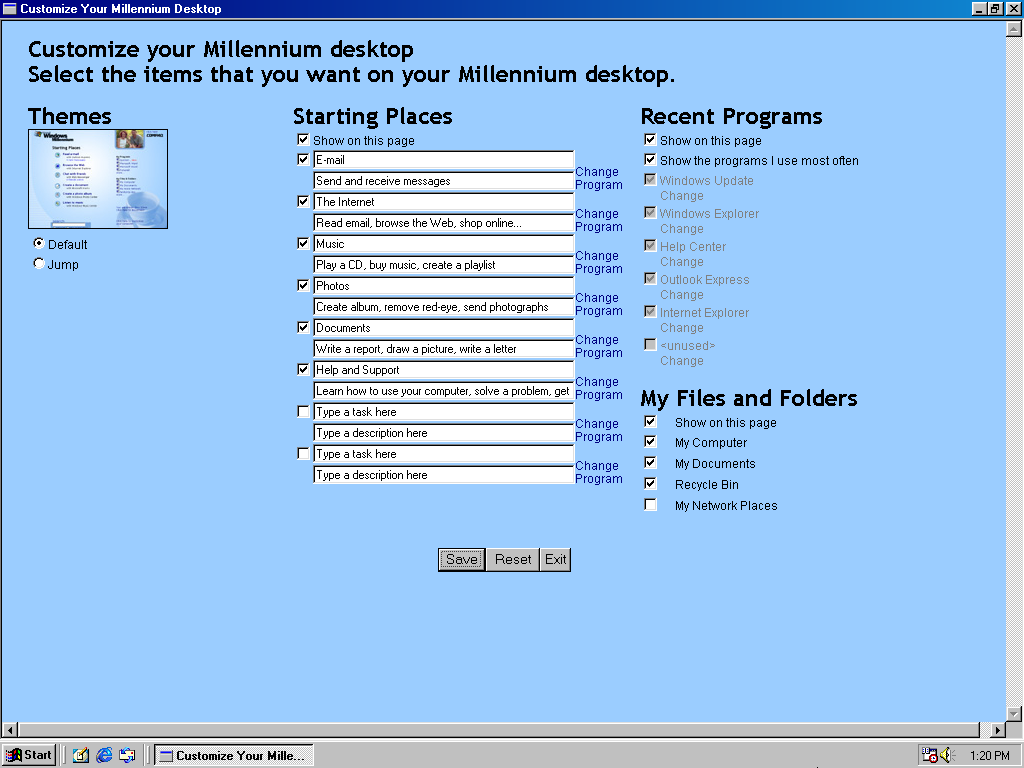Click the Play a CD description field
The image size is (1024, 768).
point(443,264)
